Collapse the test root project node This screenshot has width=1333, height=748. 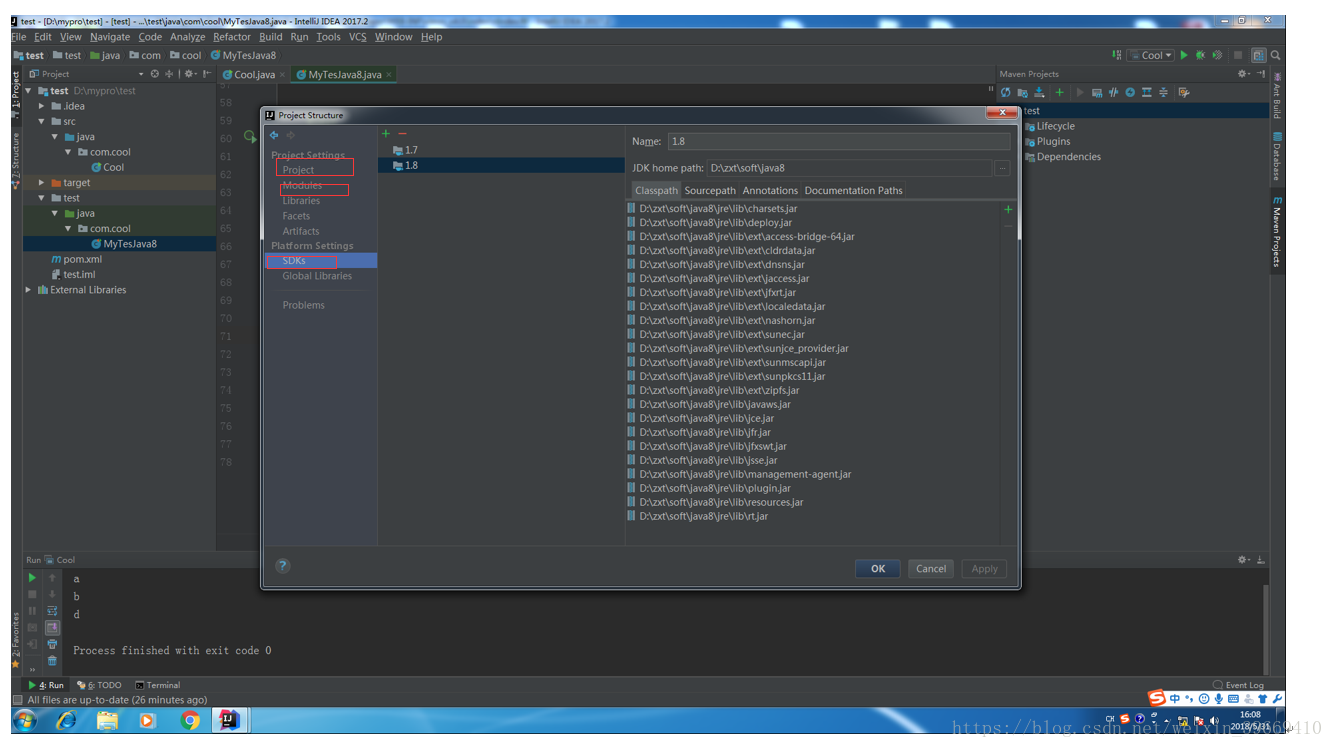(x=28, y=91)
